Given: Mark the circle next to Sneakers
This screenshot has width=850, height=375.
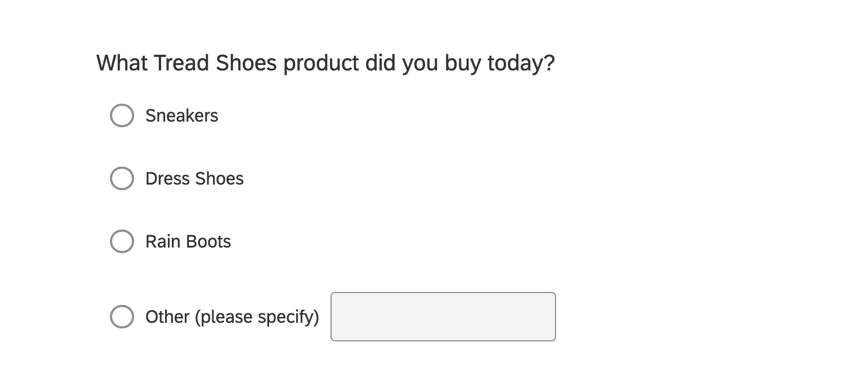Looking at the screenshot, I should [122, 115].
